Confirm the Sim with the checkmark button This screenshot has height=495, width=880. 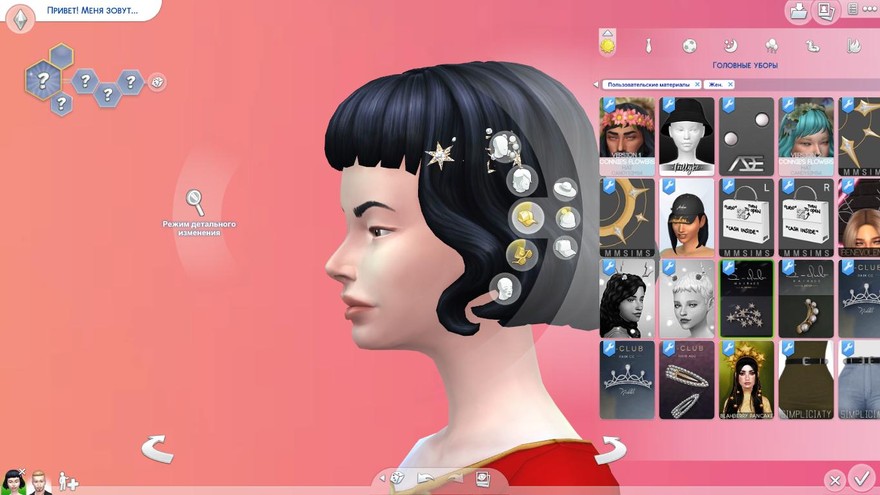[861, 479]
